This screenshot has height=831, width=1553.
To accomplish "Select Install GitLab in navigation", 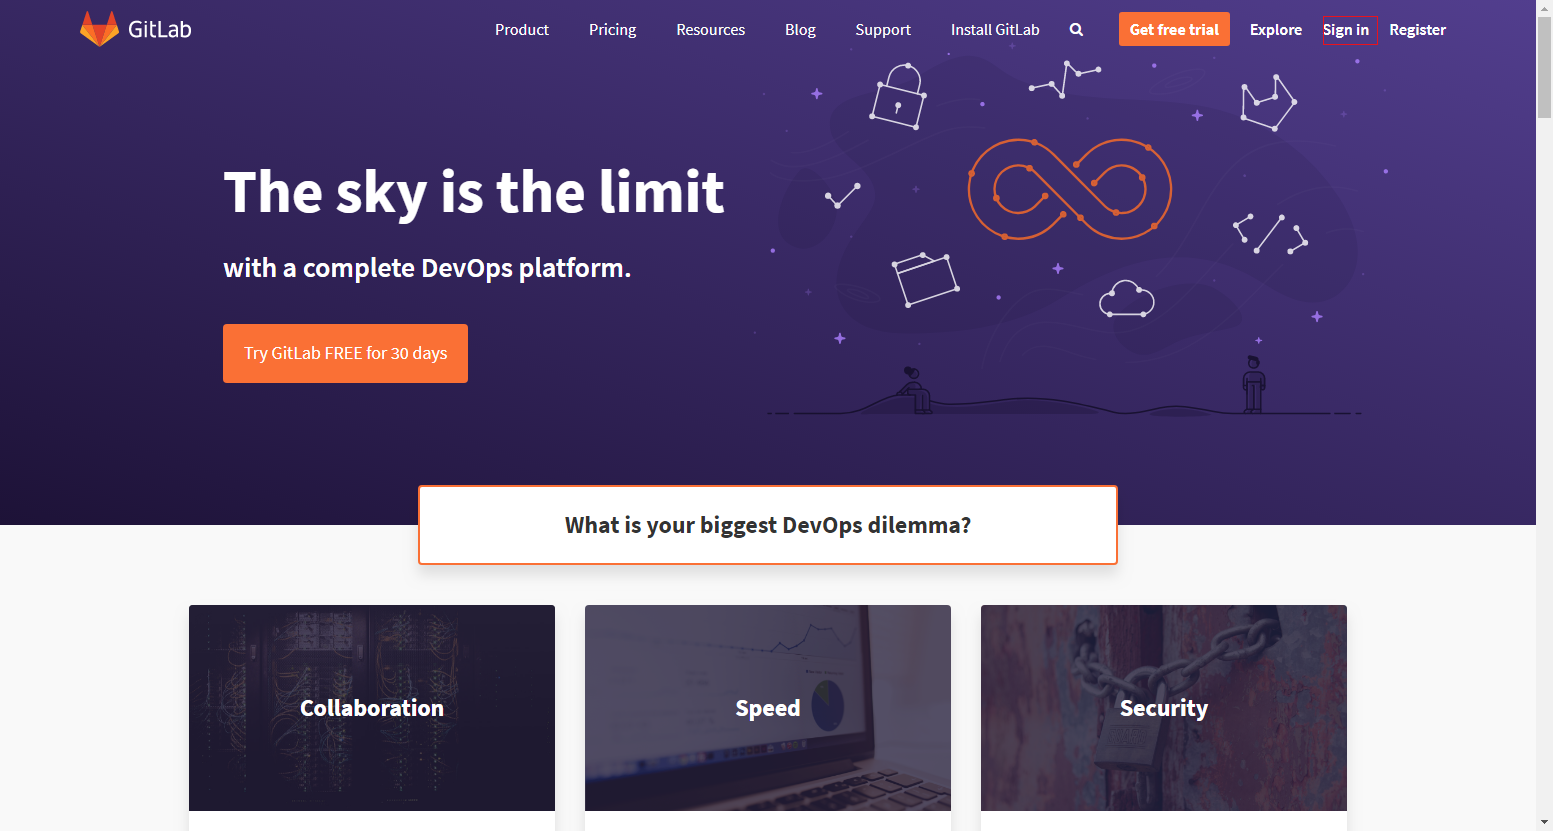I will pyautogui.click(x=995, y=30).
